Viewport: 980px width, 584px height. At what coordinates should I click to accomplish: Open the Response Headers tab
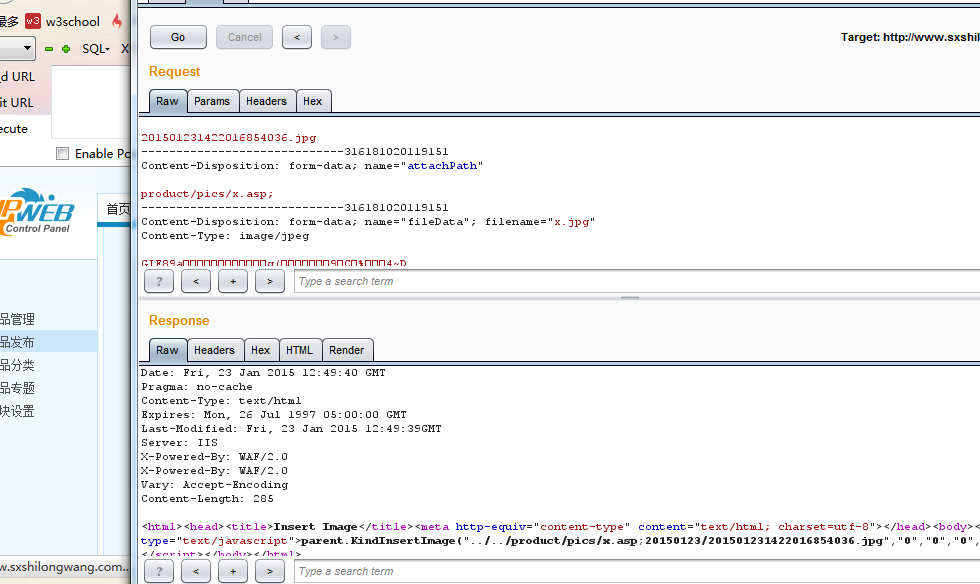[214, 350]
